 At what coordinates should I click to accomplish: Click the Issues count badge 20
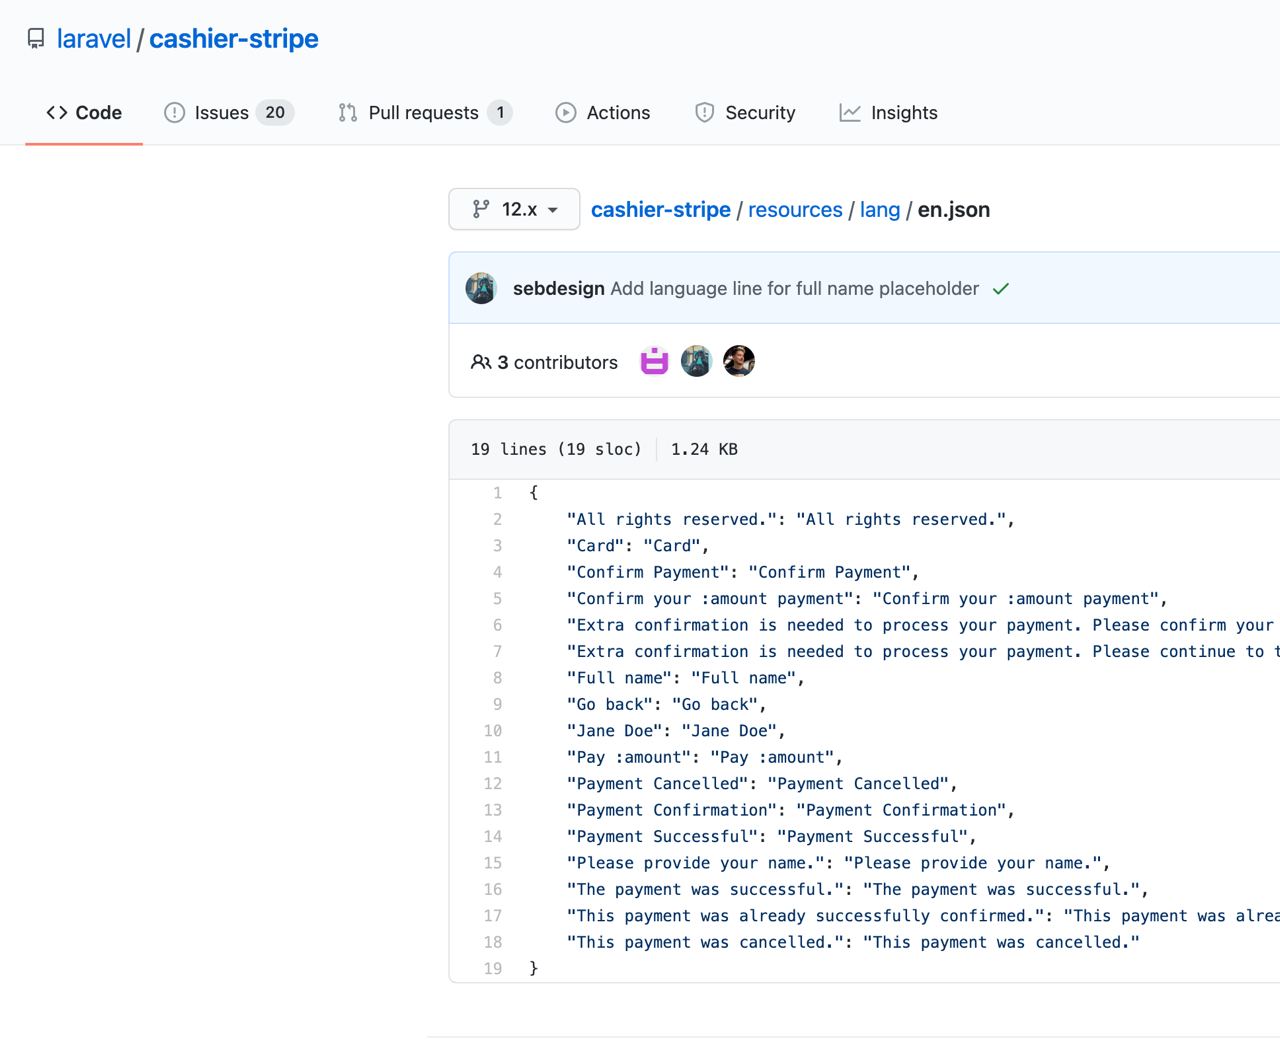point(275,113)
